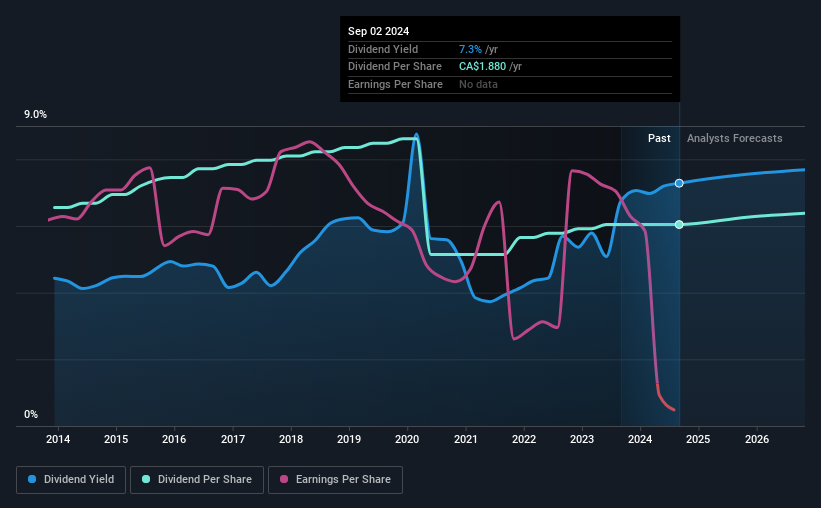Click the 2024 x-axis label

[640, 439]
